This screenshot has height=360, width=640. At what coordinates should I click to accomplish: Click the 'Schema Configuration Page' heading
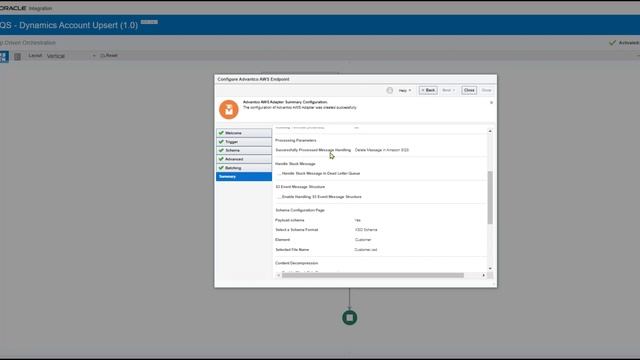(x=300, y=210)
